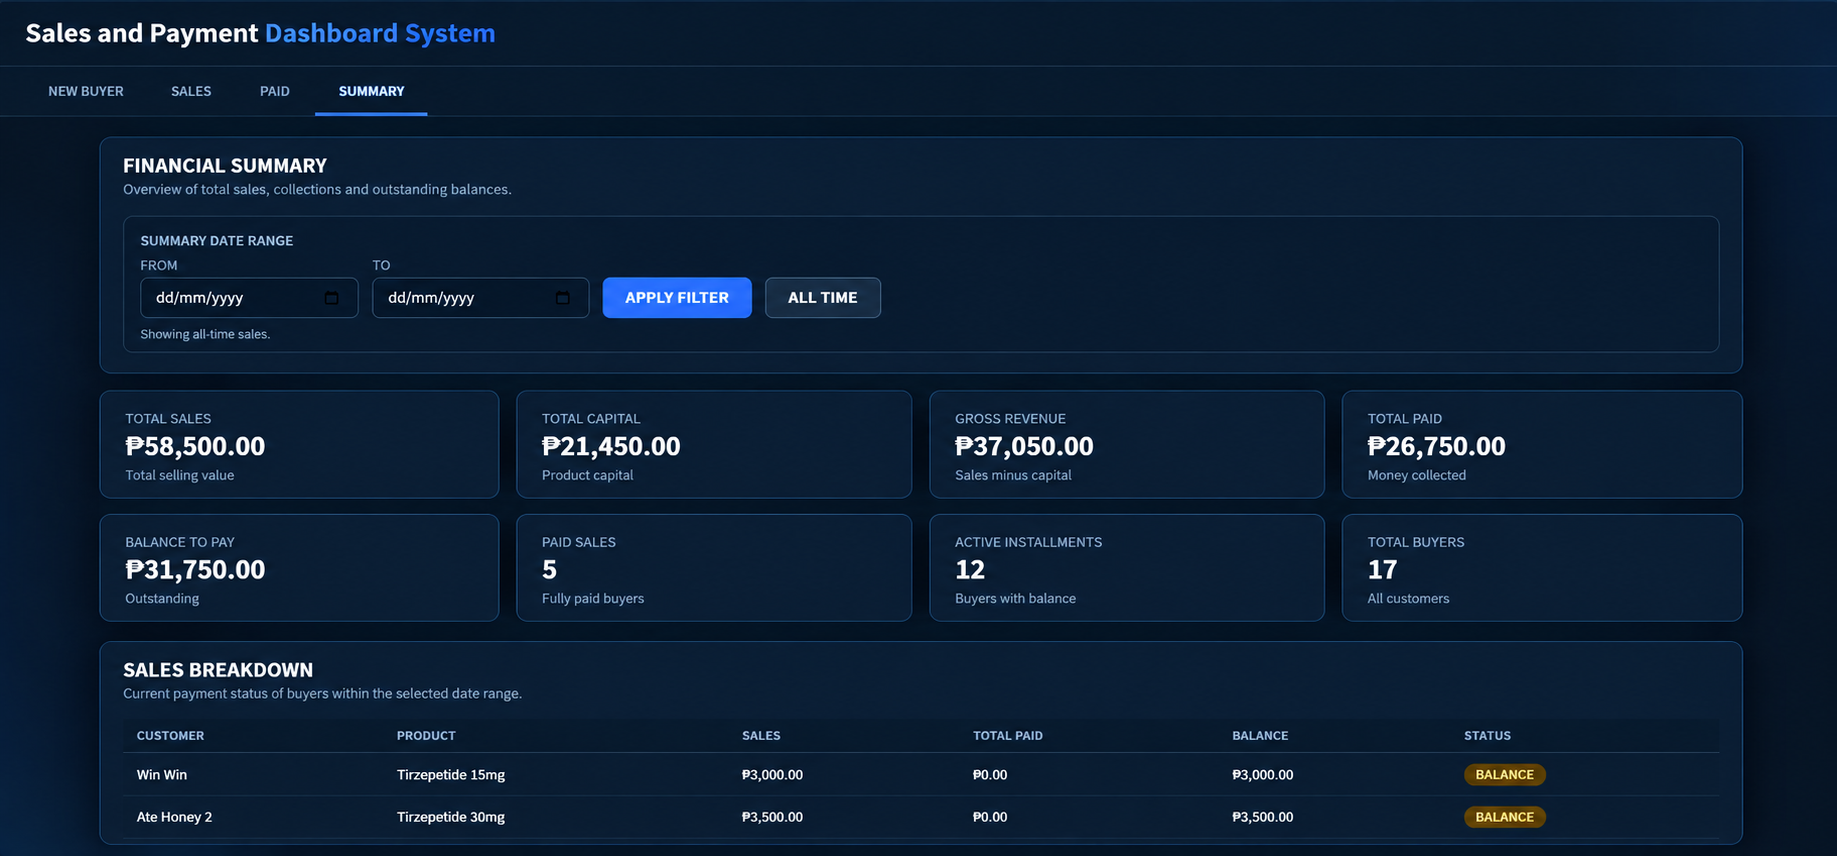This screenshot has height=856, width=1837.
Task: Click the Balance To Pay value ₱31,750.00
Action: 195,570
